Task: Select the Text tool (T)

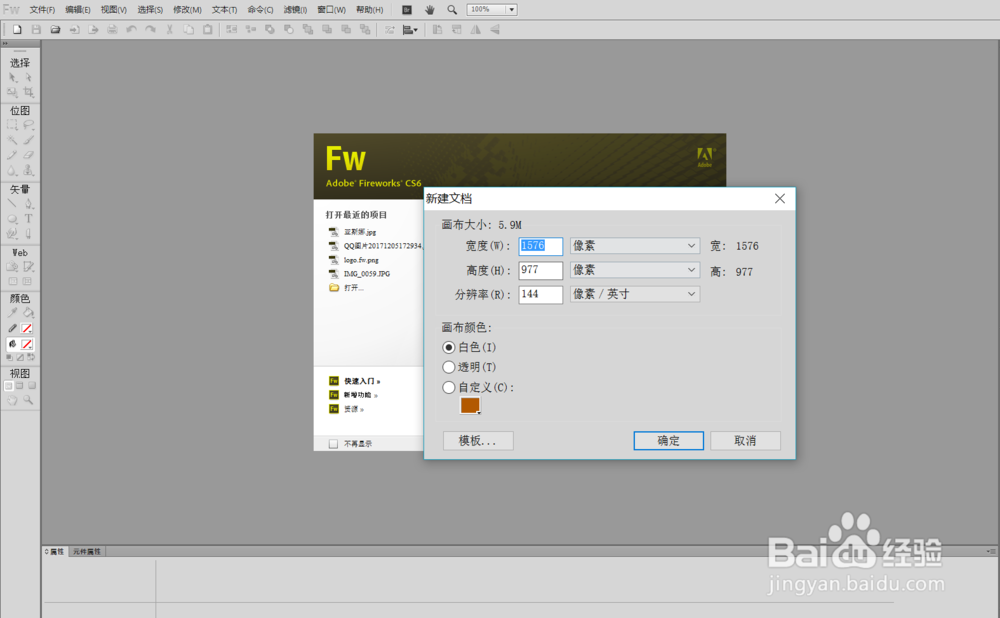Action: (28, 219)
